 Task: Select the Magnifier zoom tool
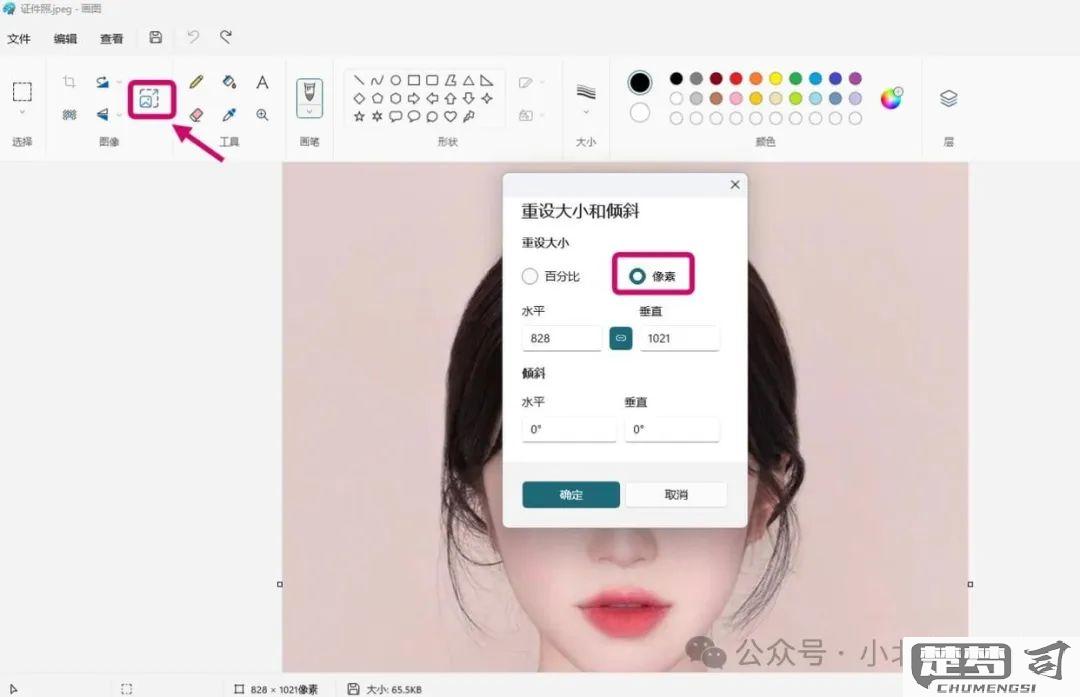pyautogui.click(x=262, y=114)
